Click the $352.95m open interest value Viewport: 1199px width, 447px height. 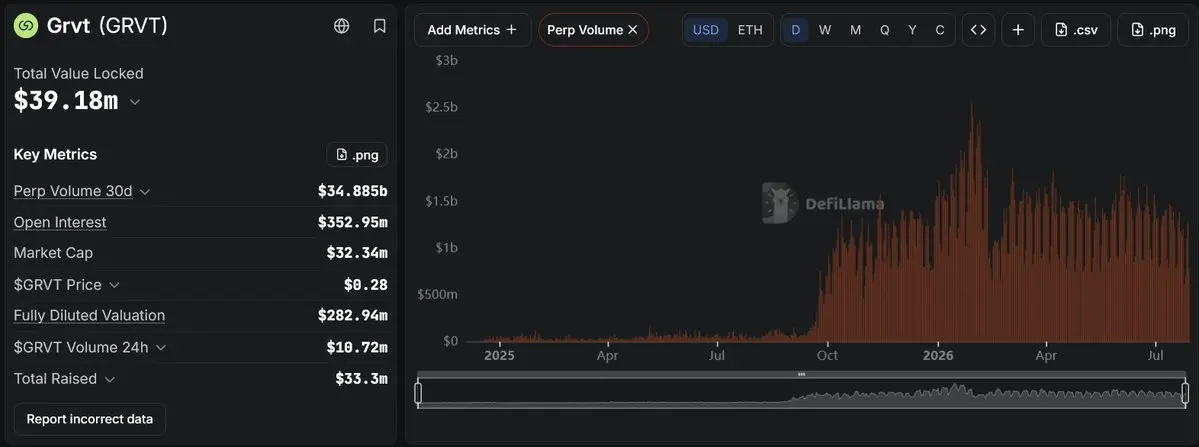coord(353,222)
